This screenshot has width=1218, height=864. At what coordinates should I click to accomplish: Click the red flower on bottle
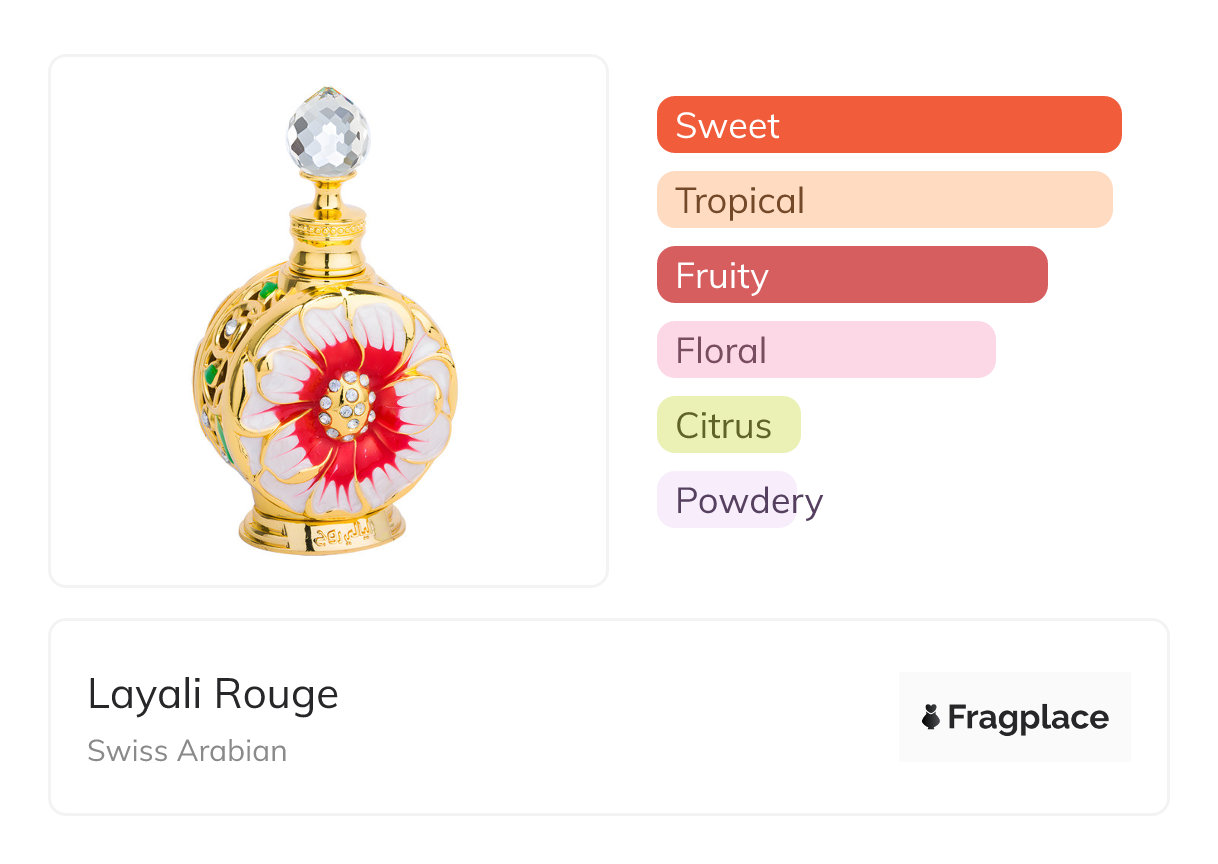tap(345, 405)
